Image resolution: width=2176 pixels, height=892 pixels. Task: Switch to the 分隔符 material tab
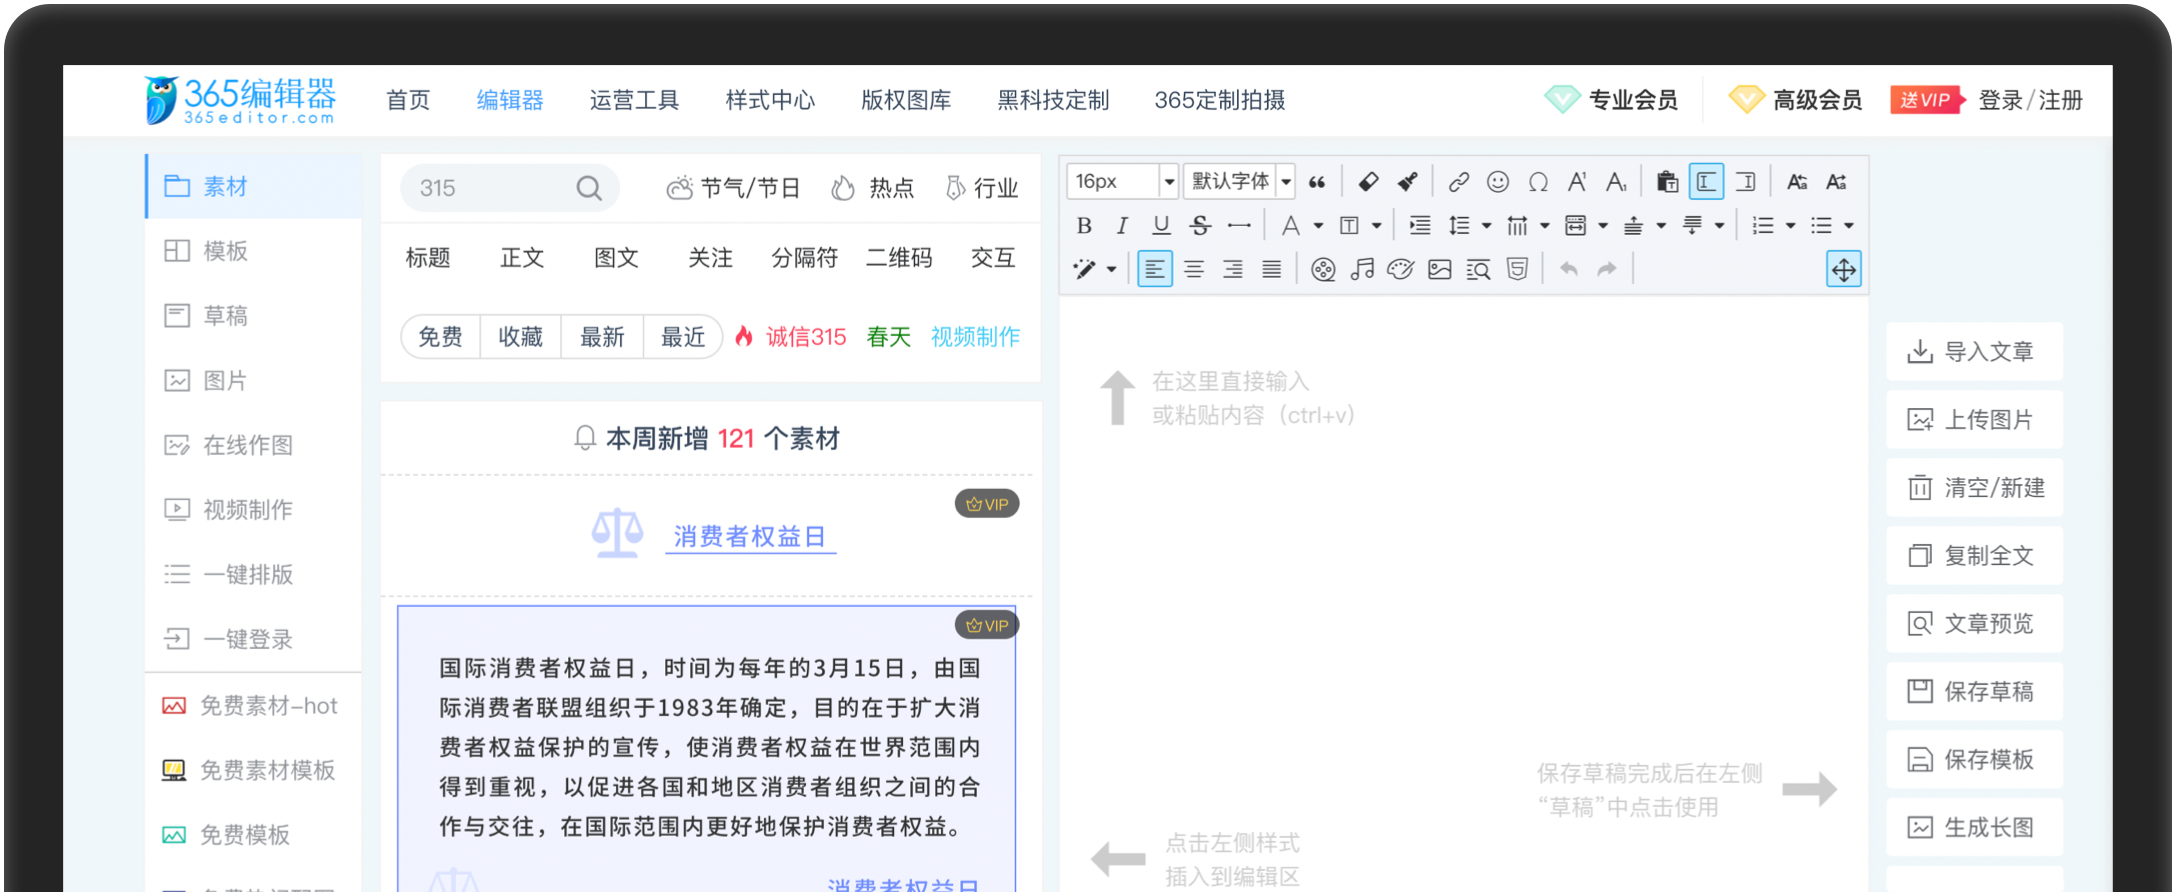pos(804,258)
